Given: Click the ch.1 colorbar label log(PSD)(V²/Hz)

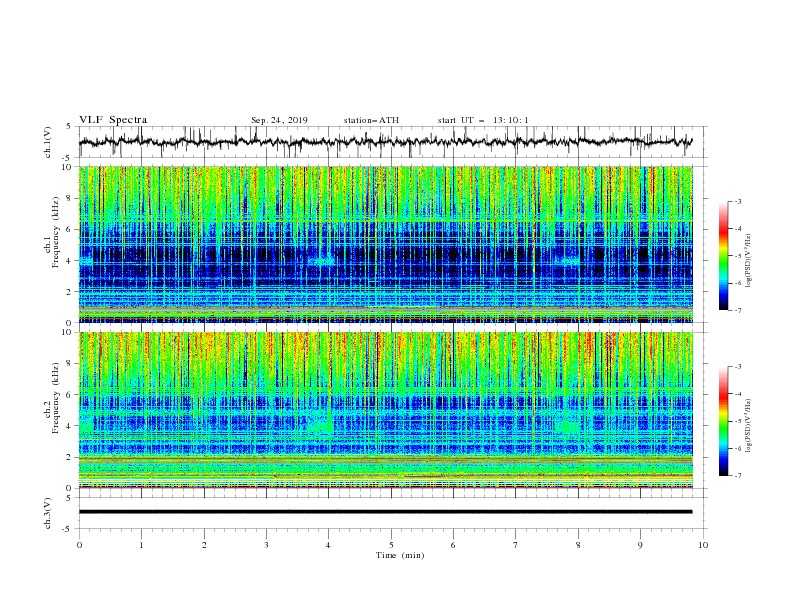Looking at the screenshot, I should tap(749, 261).
